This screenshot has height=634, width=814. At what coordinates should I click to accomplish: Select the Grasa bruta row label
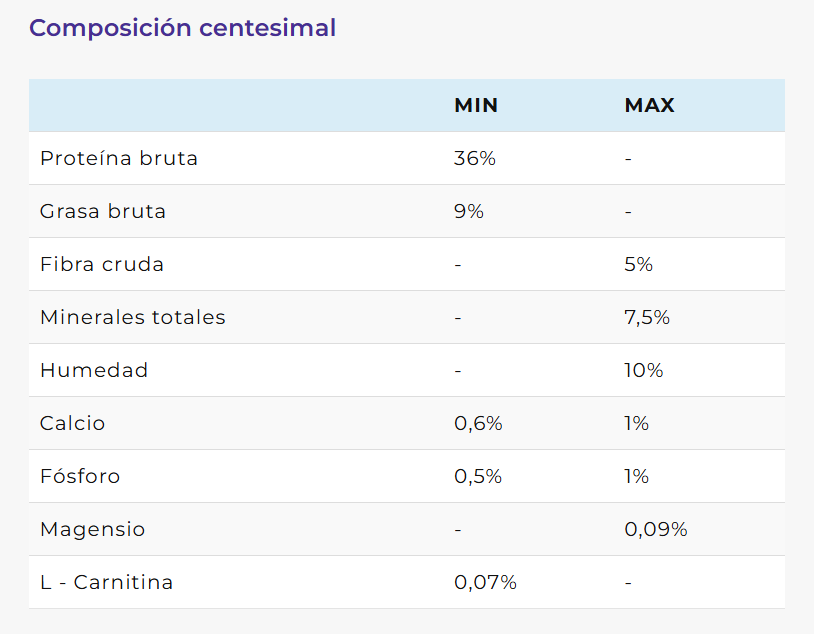pos(103,211)
